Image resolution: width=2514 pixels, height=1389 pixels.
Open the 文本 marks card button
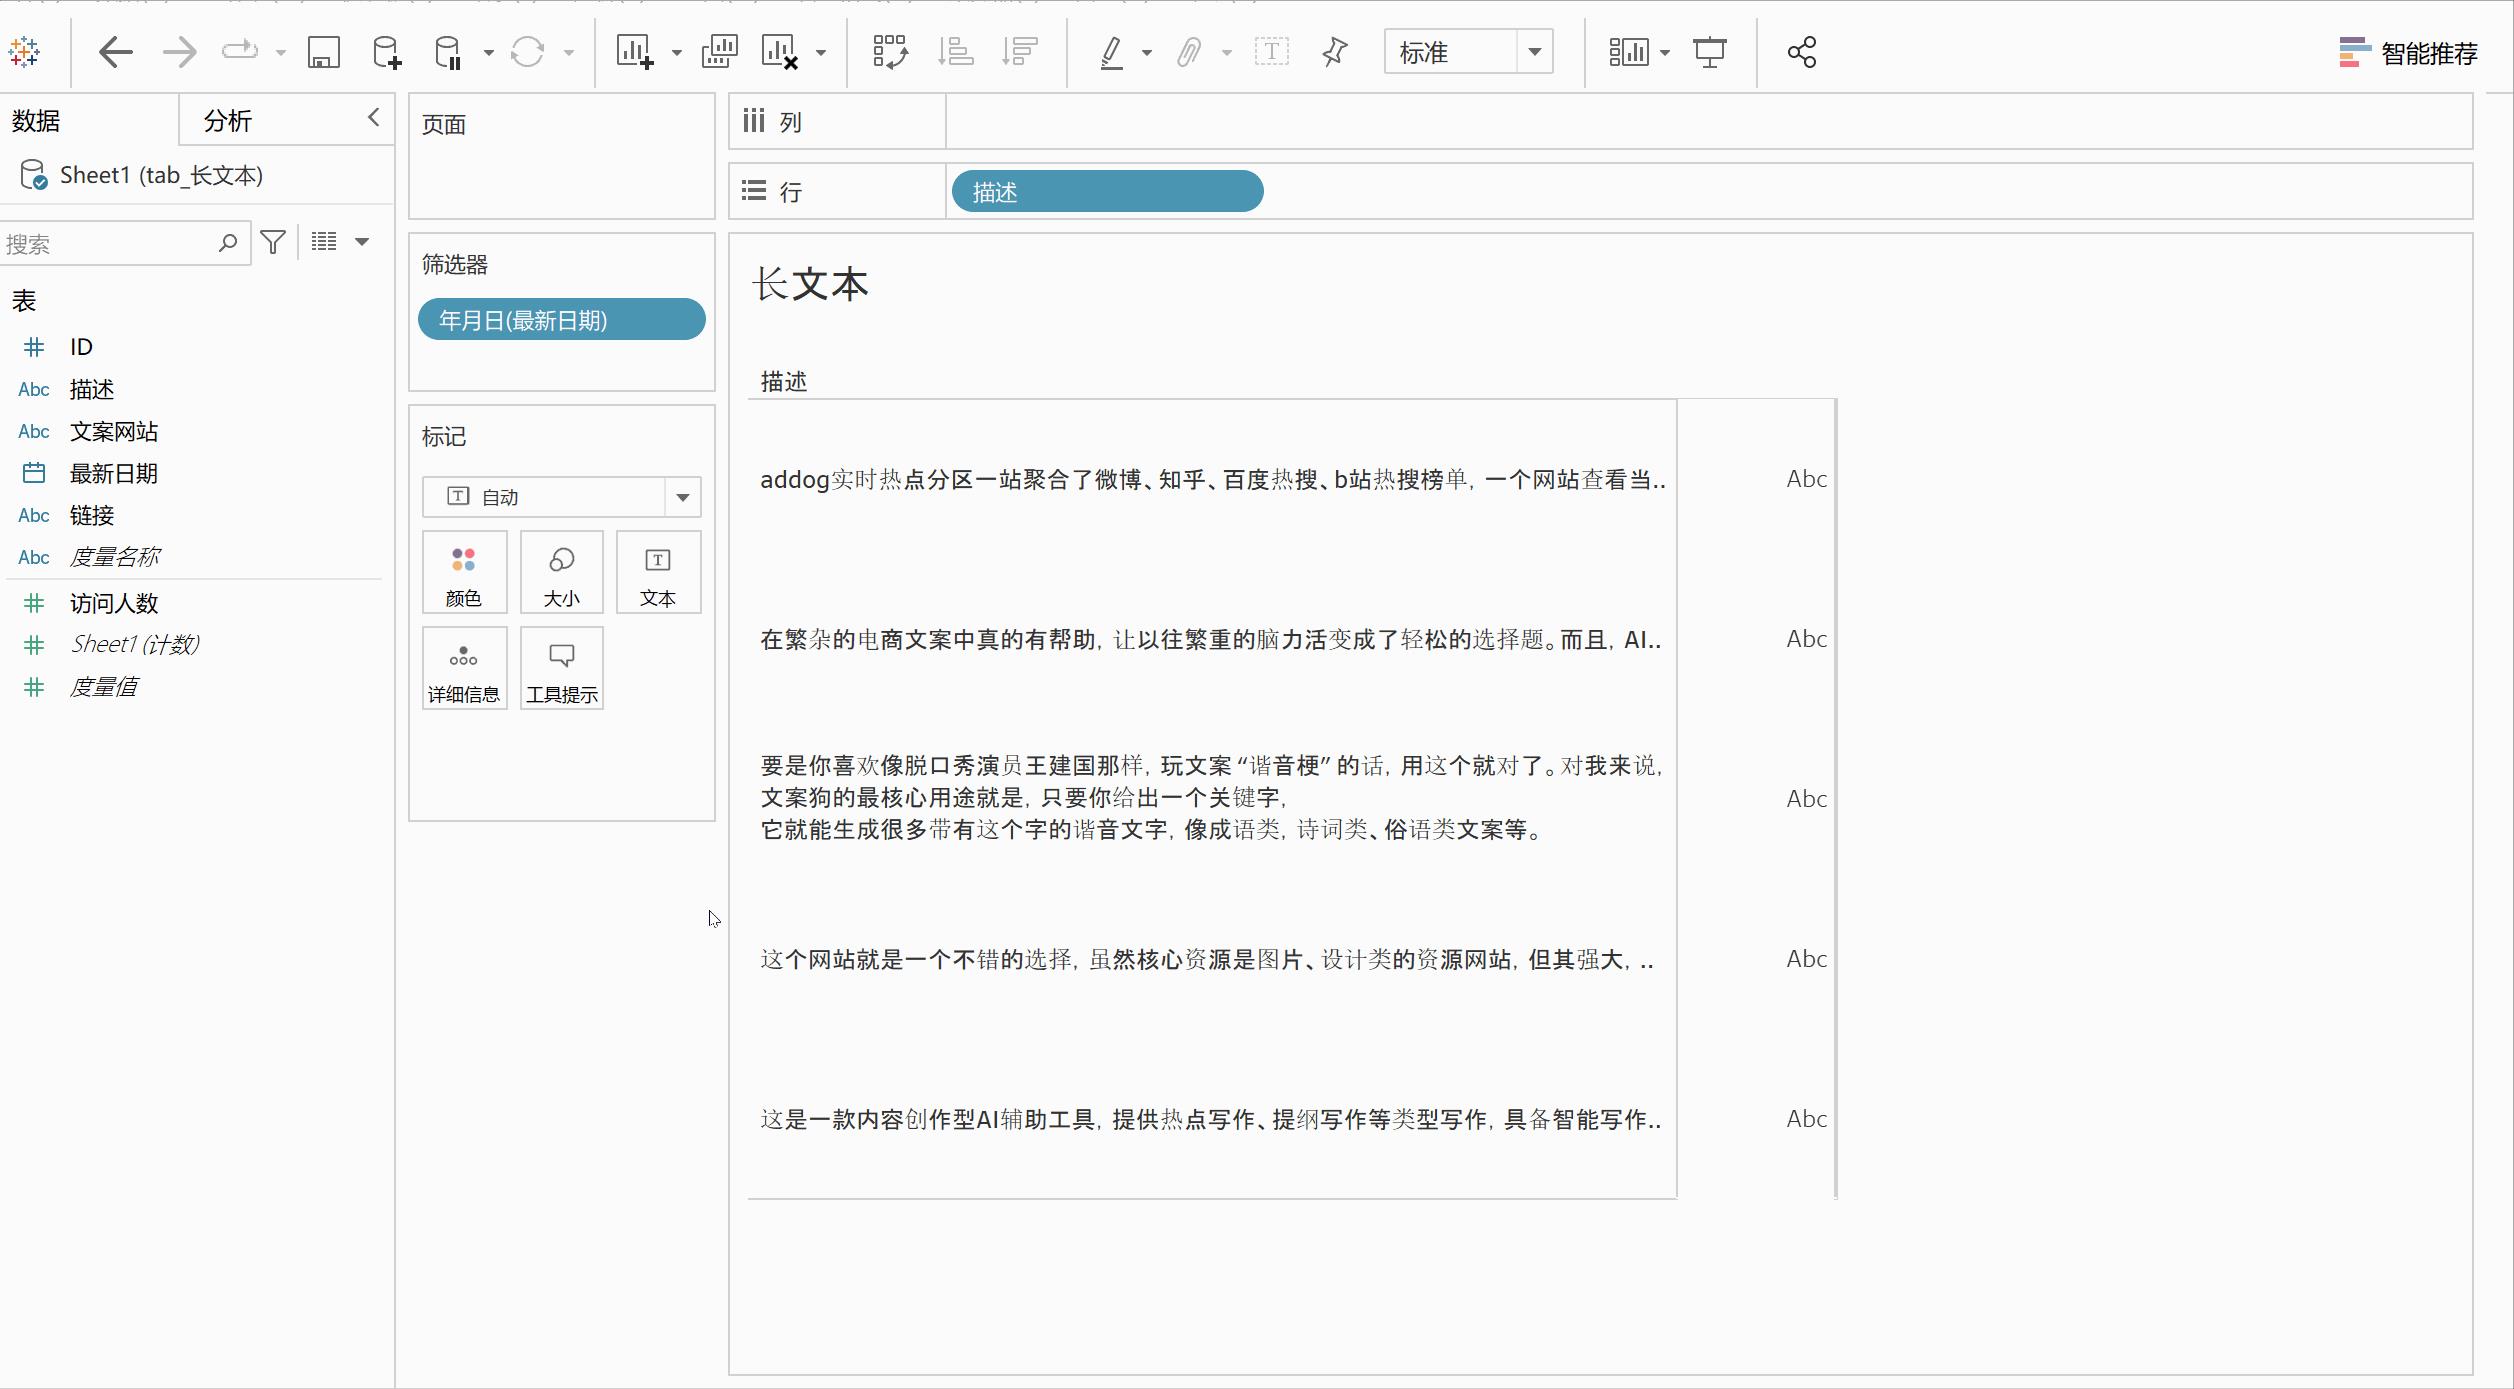pyautogui.click(x=658, y=572)
